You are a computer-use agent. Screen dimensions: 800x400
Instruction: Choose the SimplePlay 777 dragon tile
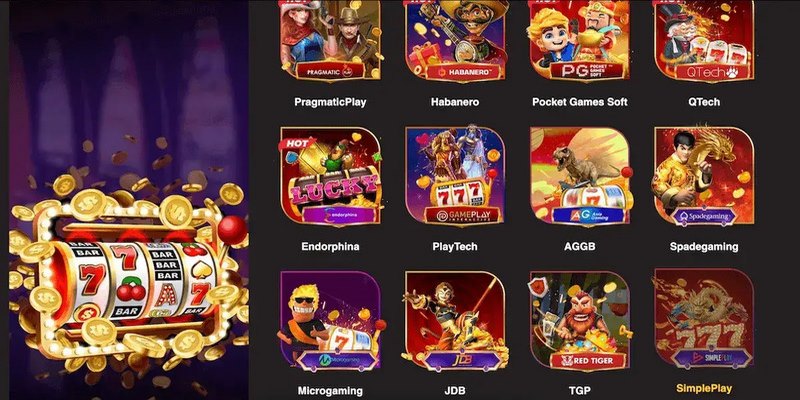coord(704,319)
